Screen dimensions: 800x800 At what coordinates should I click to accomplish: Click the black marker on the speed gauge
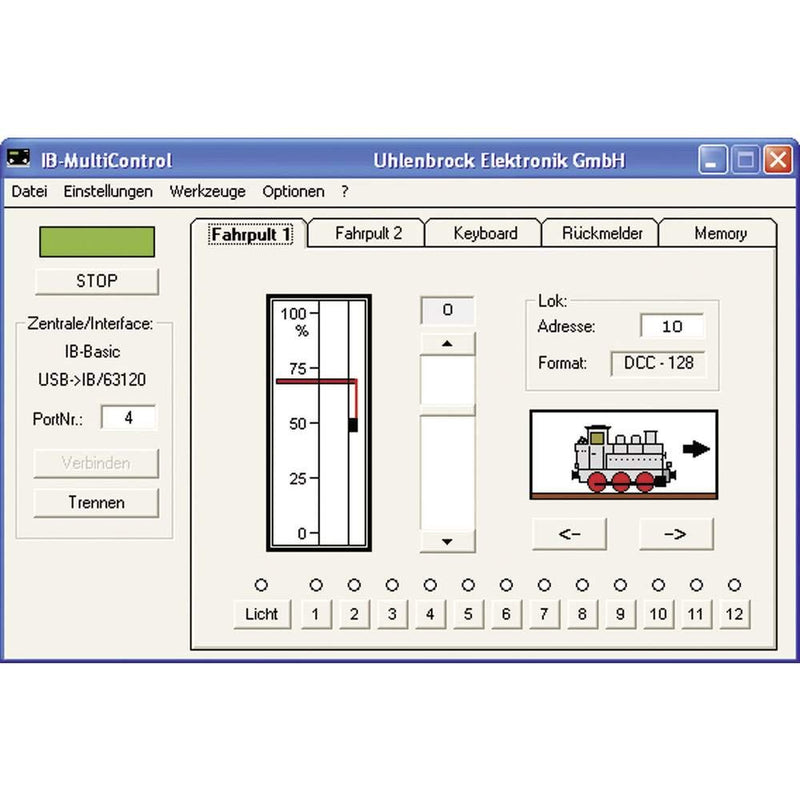point(353,424)
